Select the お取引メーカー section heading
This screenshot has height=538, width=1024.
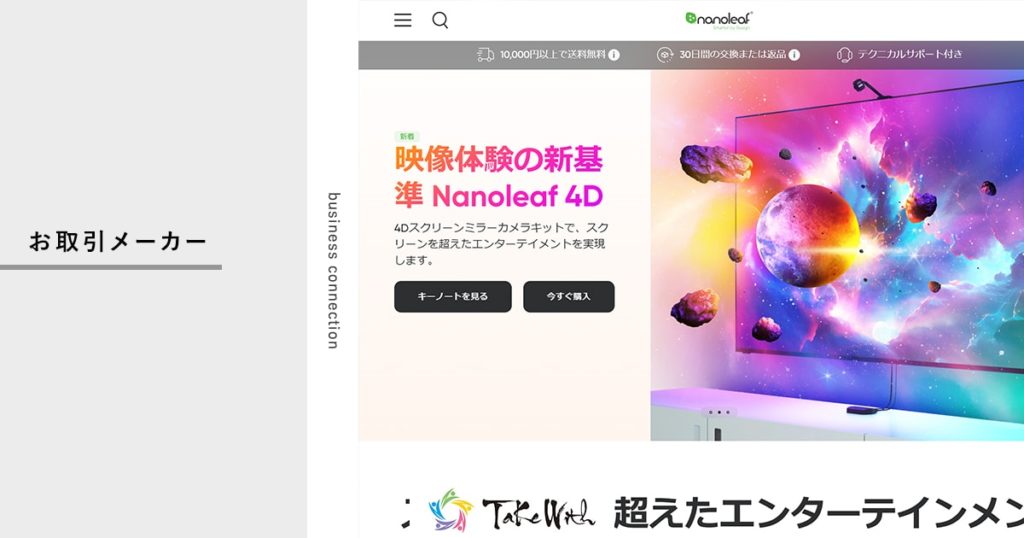click(118, 242)
